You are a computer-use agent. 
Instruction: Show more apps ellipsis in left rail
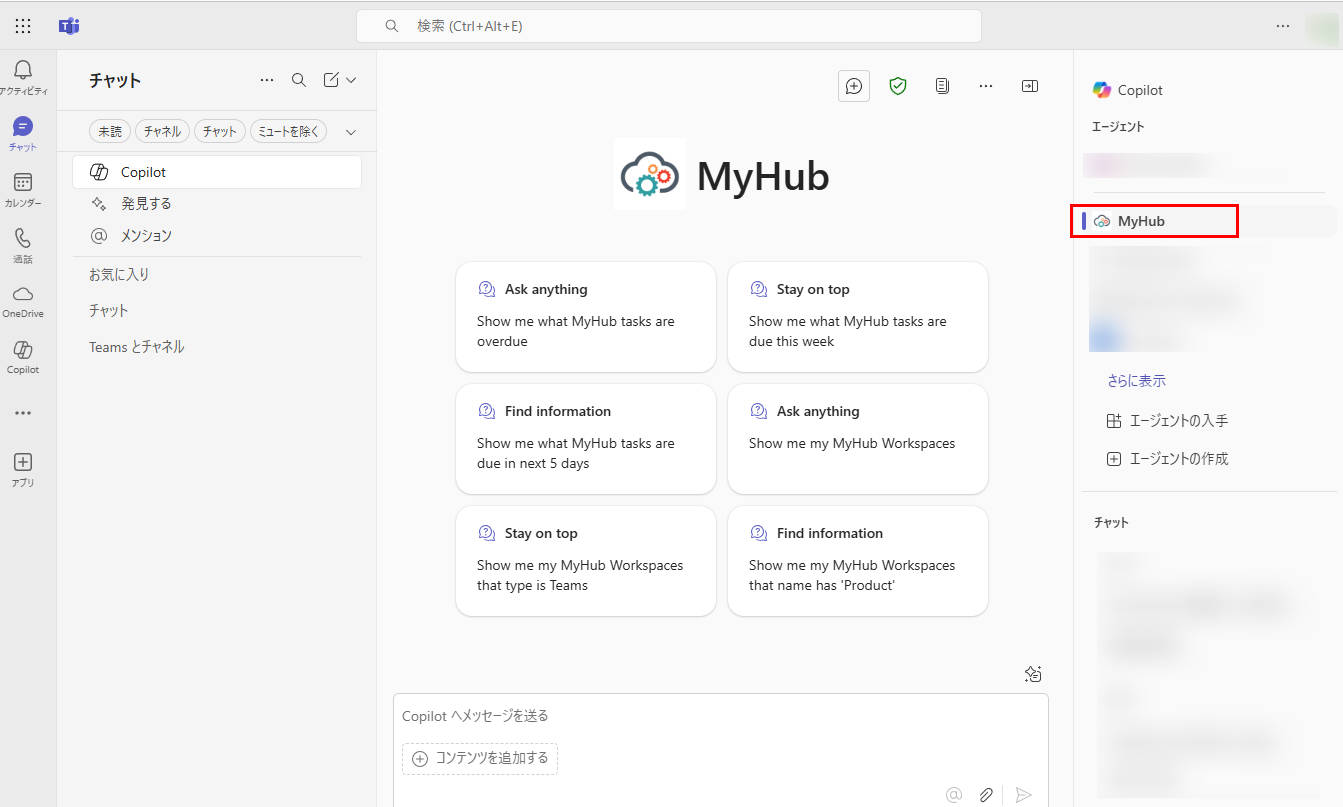click(x=23, y=413)
